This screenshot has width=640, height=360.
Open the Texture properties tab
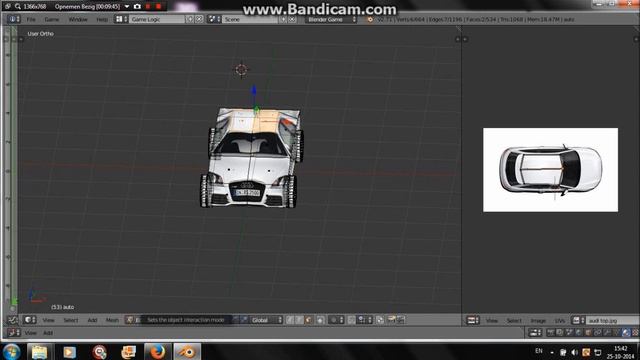coord(635,333)
